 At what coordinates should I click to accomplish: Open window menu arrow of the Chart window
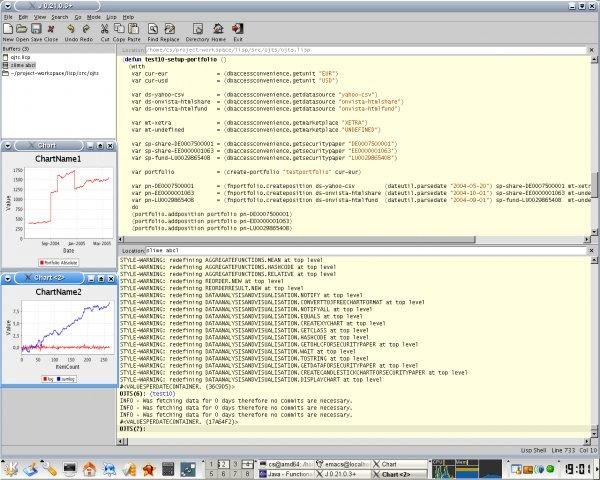point(7,146)
